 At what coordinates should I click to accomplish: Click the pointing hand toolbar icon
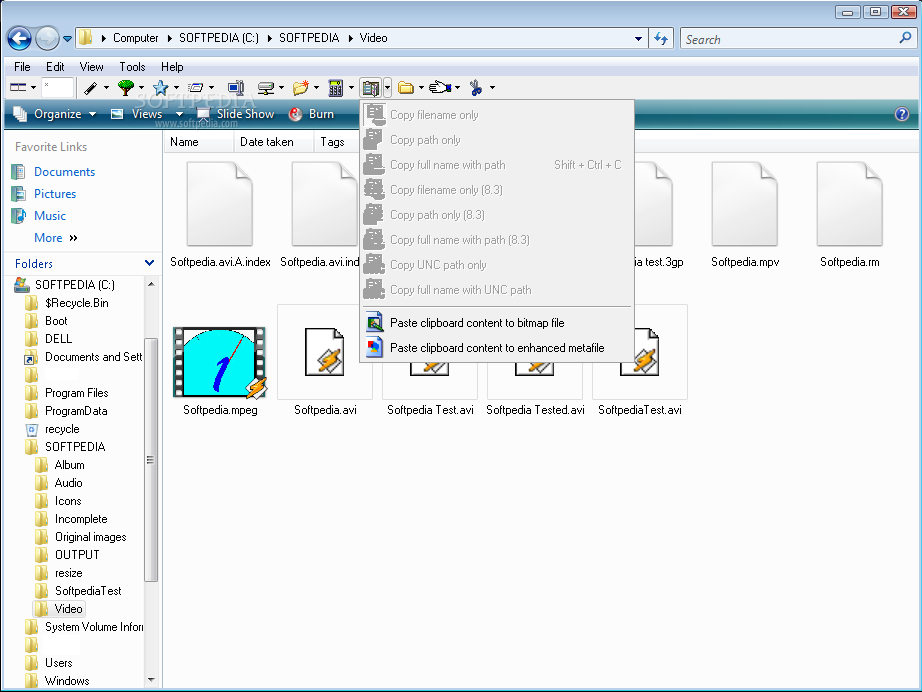[440, 88]
